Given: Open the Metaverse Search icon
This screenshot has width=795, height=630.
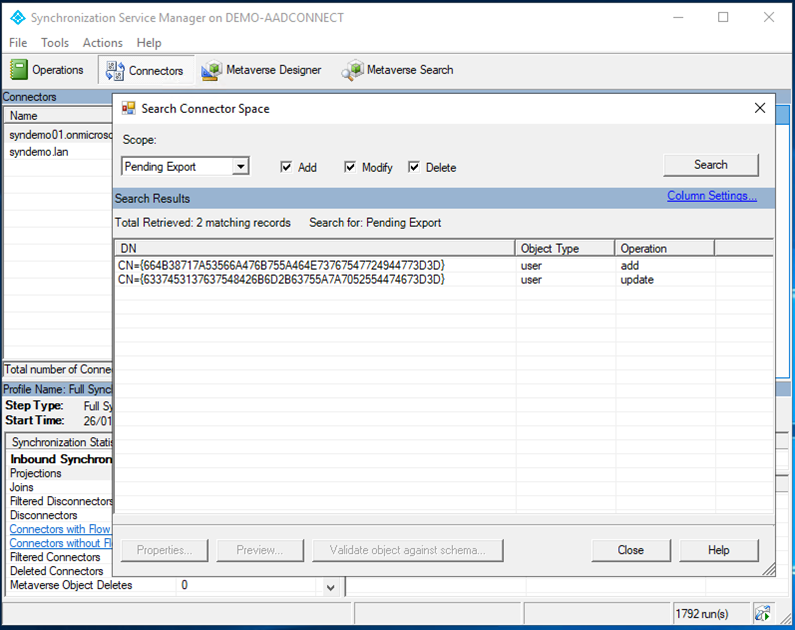Looking at the screenshot, I should point(352,70).
